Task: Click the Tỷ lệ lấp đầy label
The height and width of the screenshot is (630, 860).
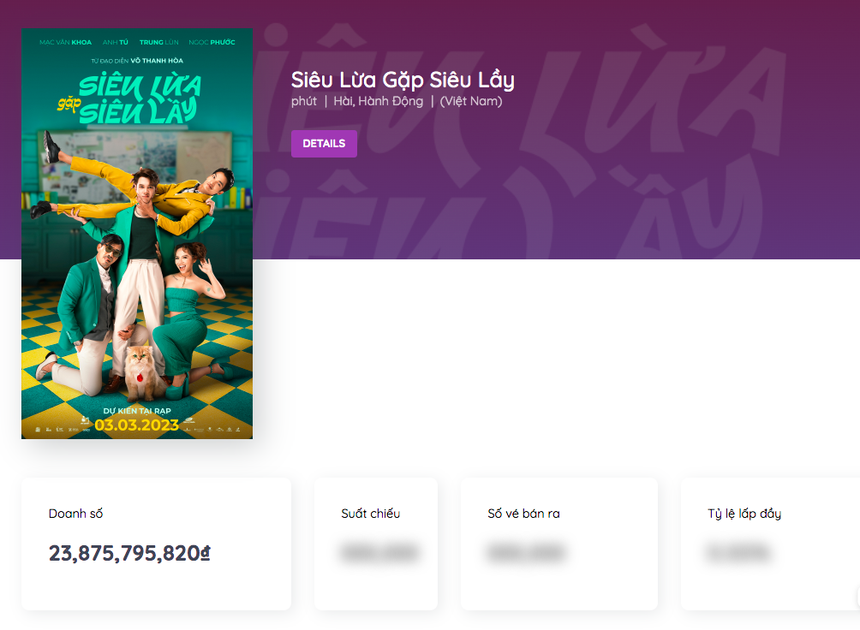Action: point(744,514)
